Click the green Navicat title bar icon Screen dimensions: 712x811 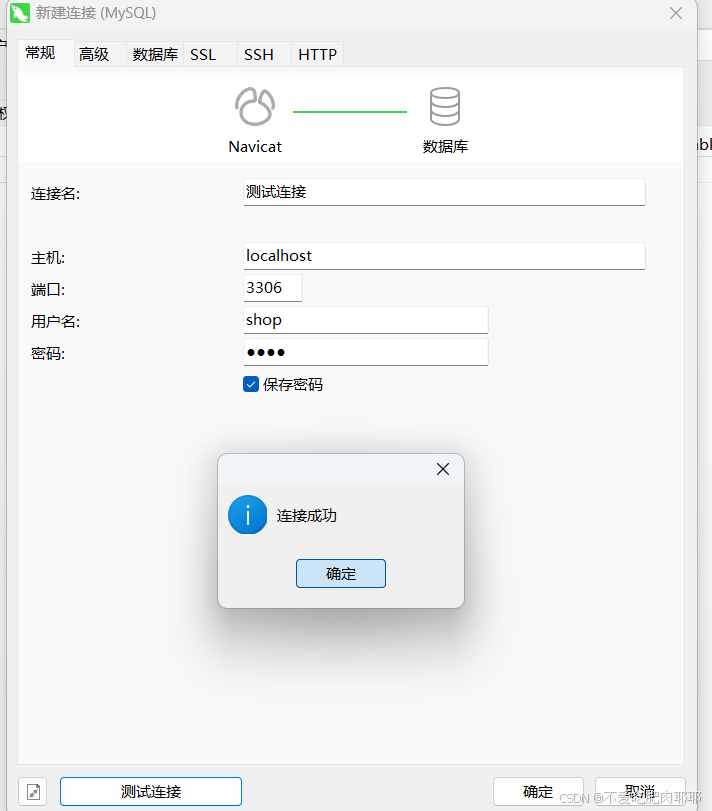(x=20, y=13)
